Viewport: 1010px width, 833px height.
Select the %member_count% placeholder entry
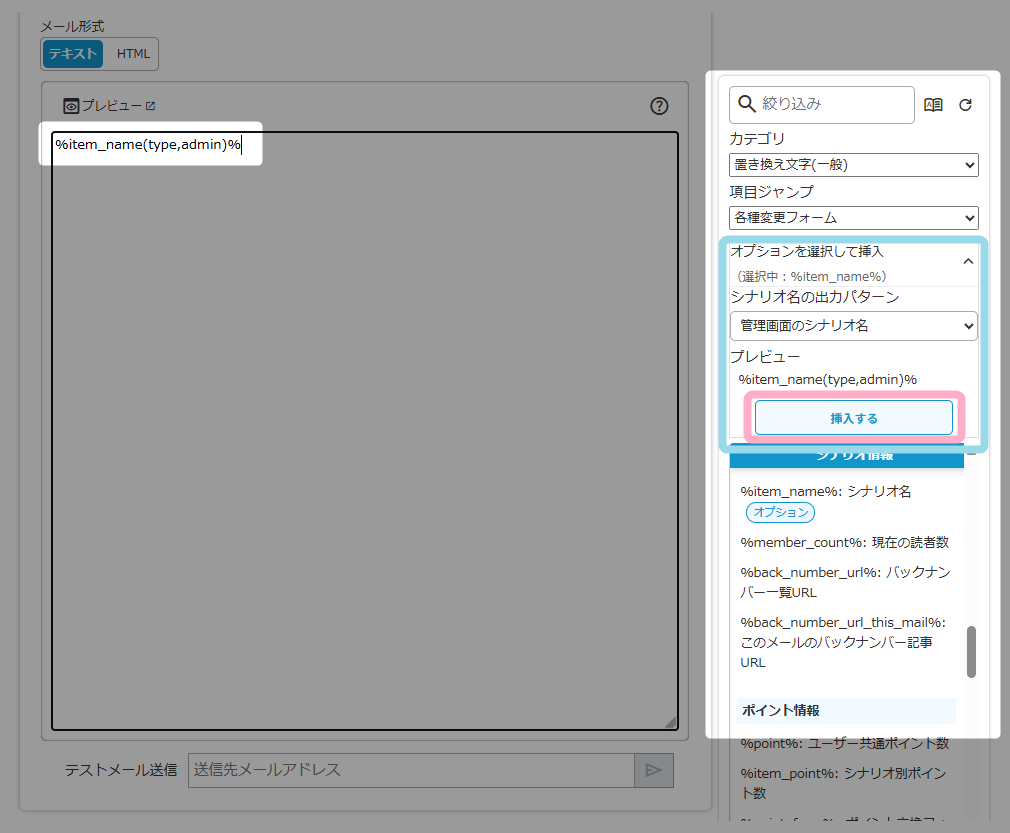pyautogui.click(x=844, y=542)
